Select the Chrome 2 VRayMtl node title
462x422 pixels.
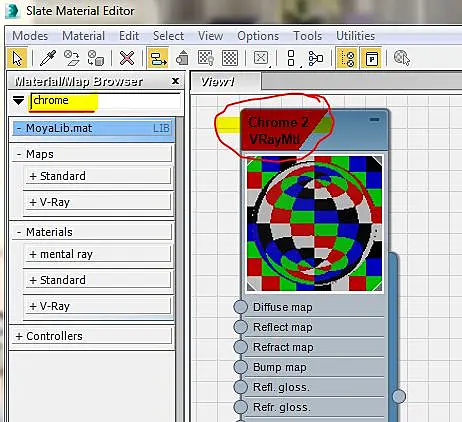click(x=278, y=131)
